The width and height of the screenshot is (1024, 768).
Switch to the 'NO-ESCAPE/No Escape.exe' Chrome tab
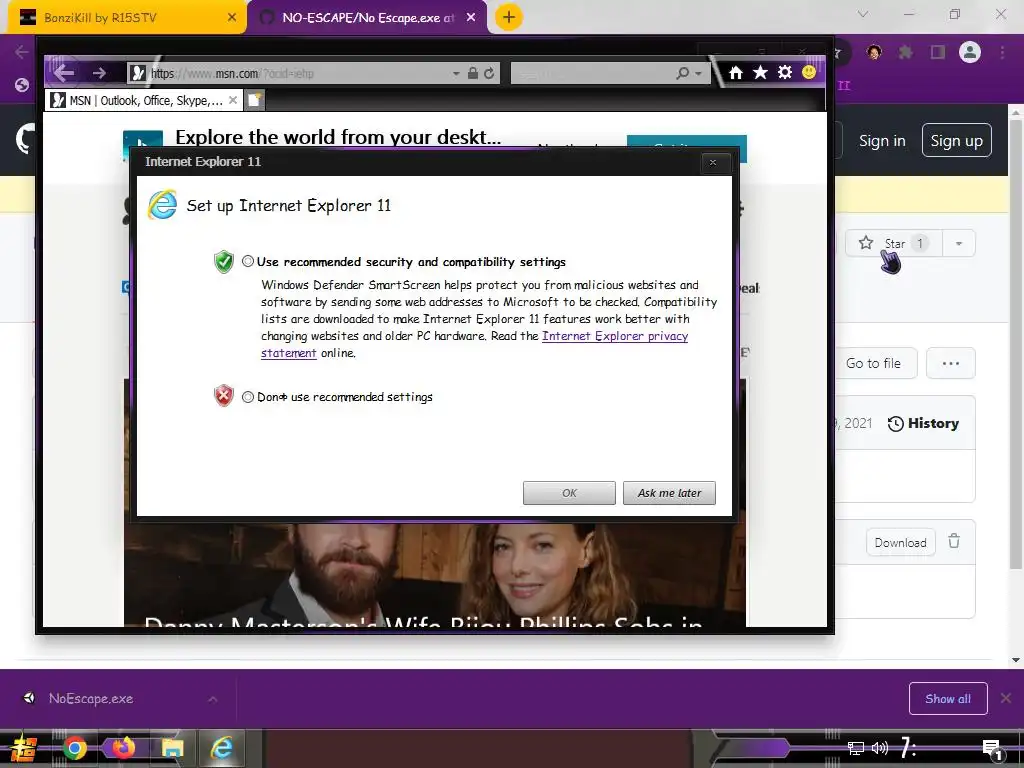click(x=367, y=18)
